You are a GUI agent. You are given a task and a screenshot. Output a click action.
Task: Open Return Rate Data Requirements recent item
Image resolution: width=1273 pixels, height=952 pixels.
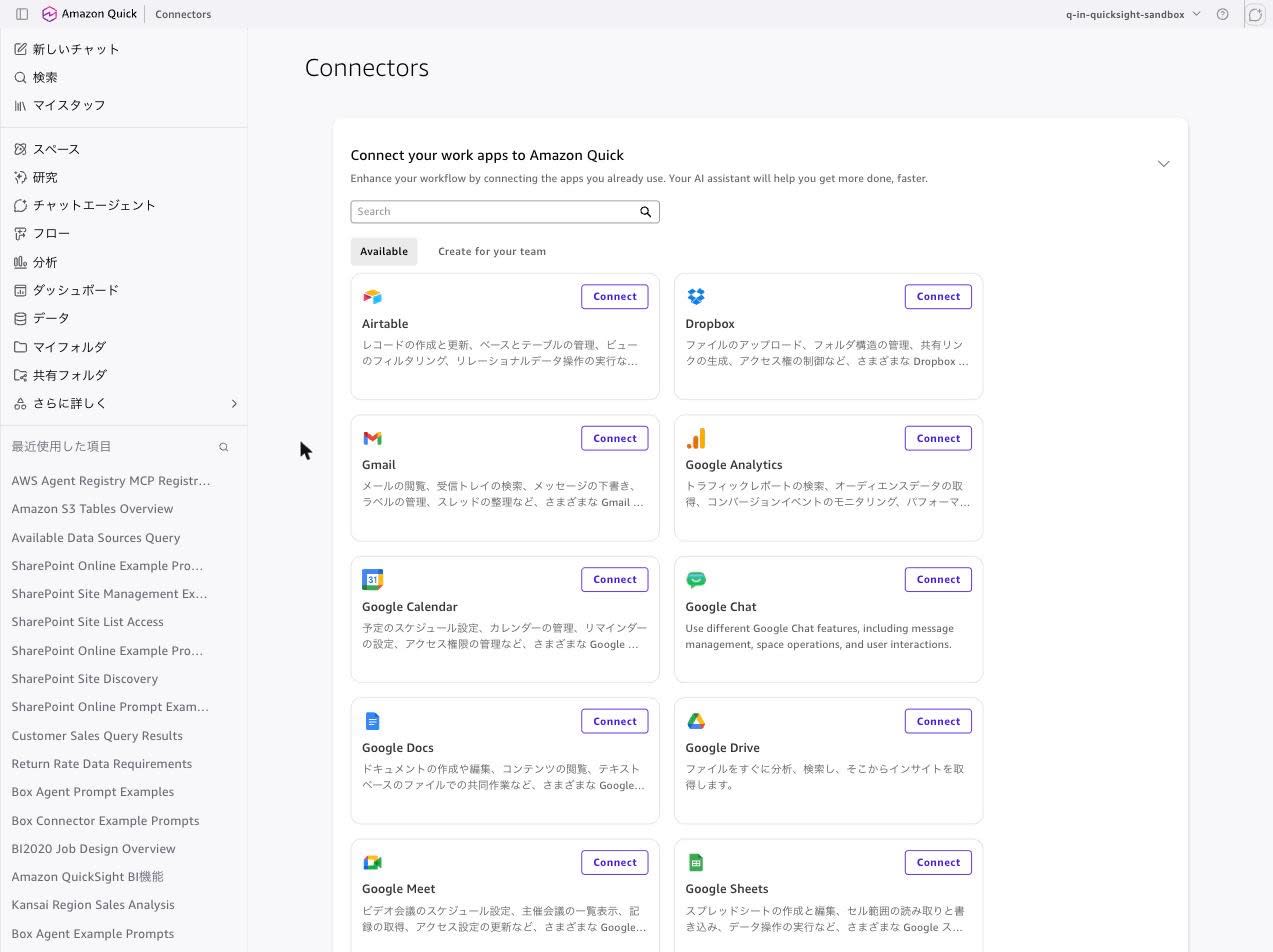(x=102, y=764)
